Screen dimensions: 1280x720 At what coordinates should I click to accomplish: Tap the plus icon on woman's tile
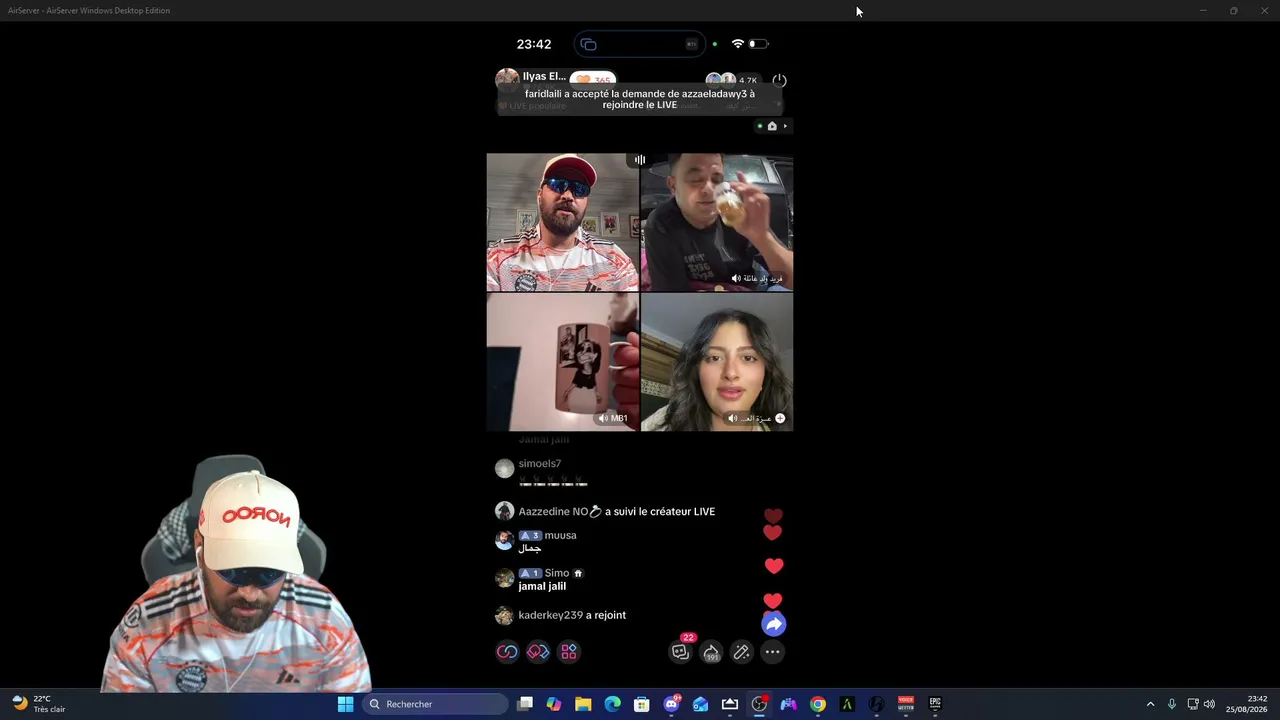click(780, 418)
